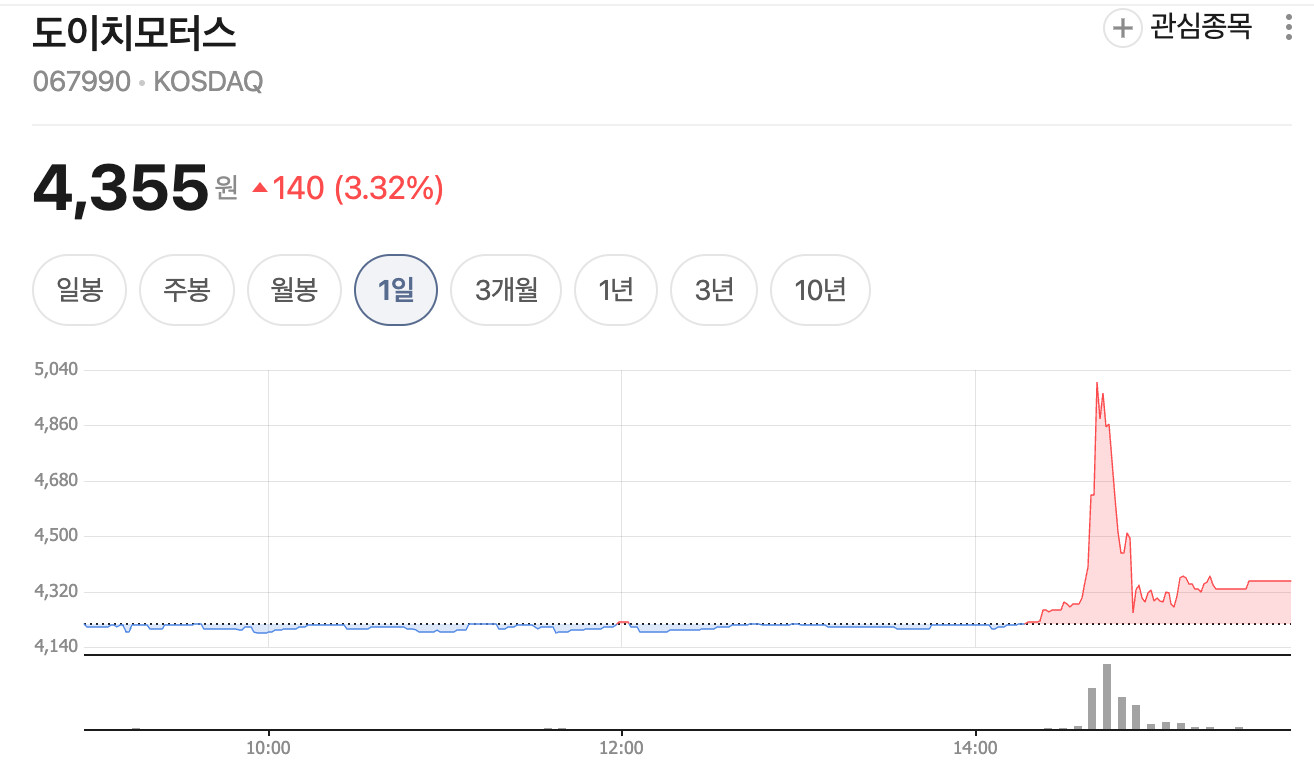Screen dimensions: 1314x772
Task: Click the tallest volume bar
Action: 1107,696
